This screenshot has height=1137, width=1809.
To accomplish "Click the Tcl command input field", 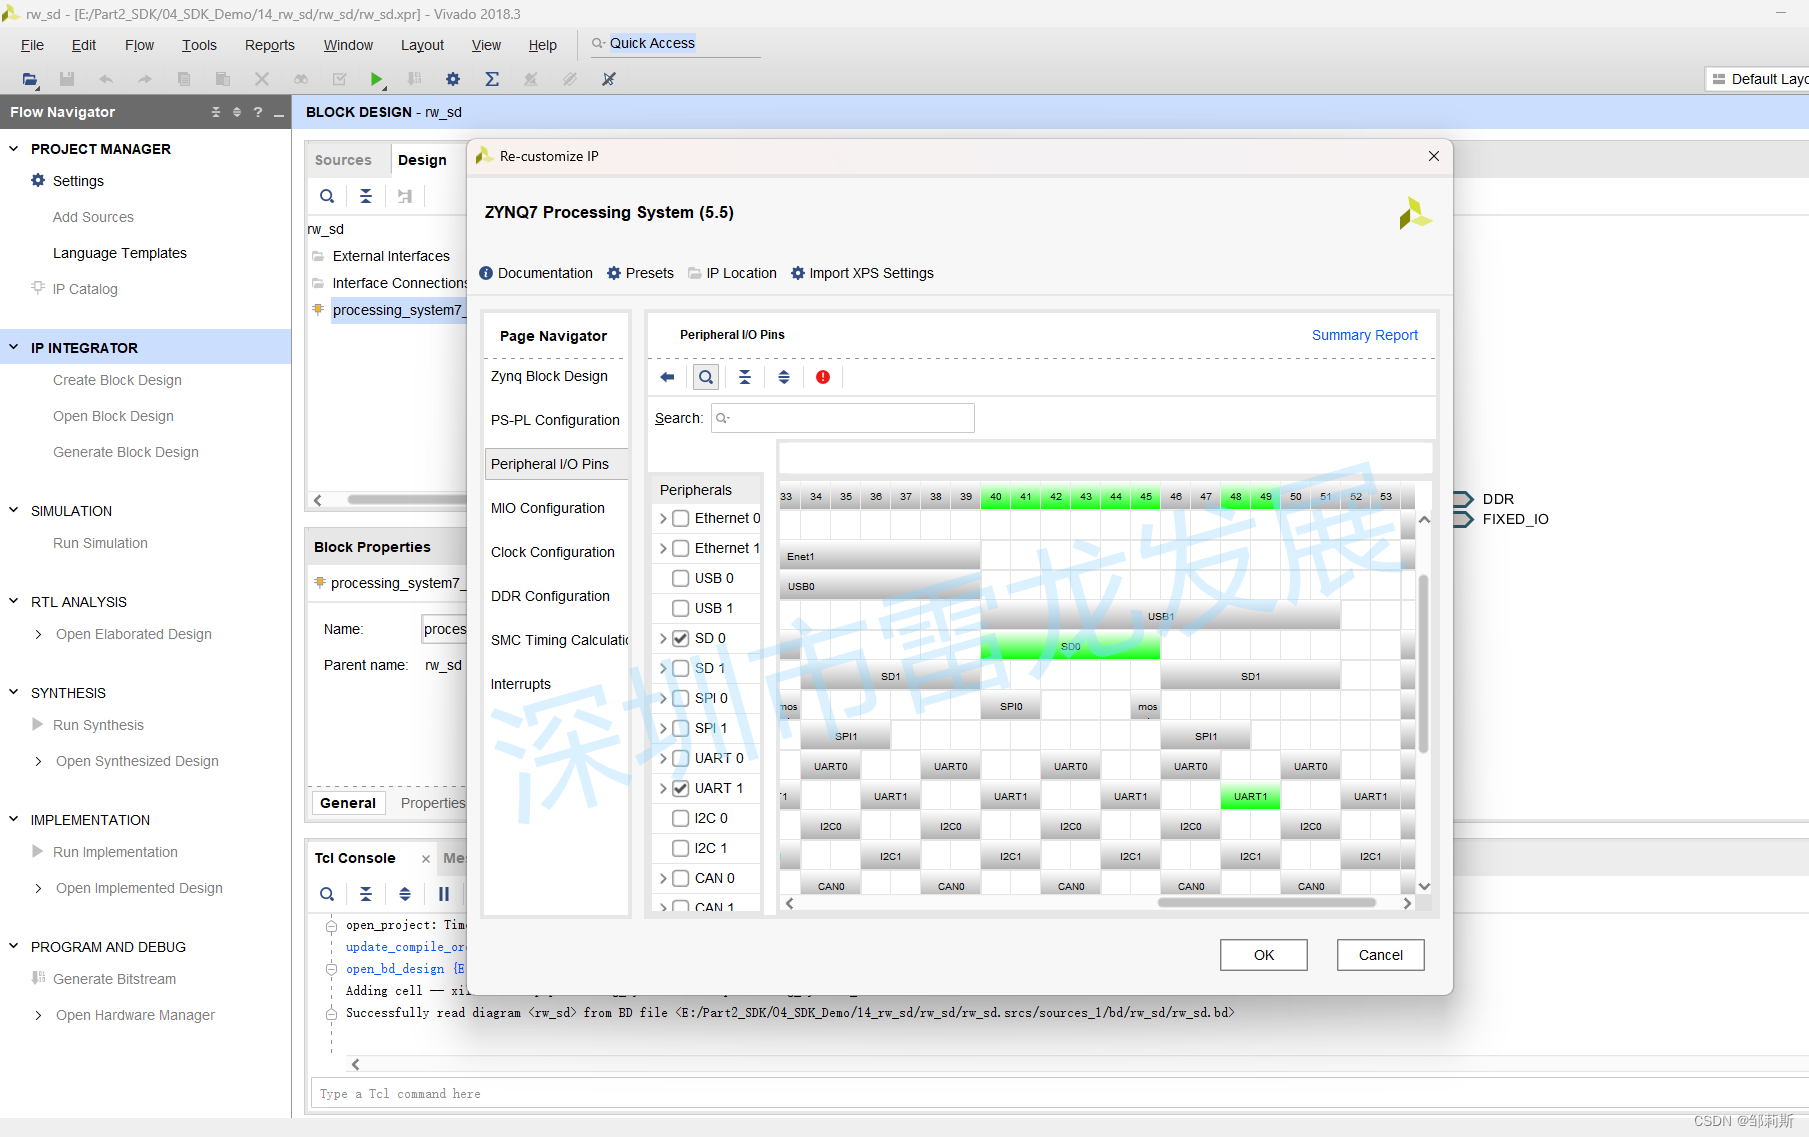I will (1060, 1094).
